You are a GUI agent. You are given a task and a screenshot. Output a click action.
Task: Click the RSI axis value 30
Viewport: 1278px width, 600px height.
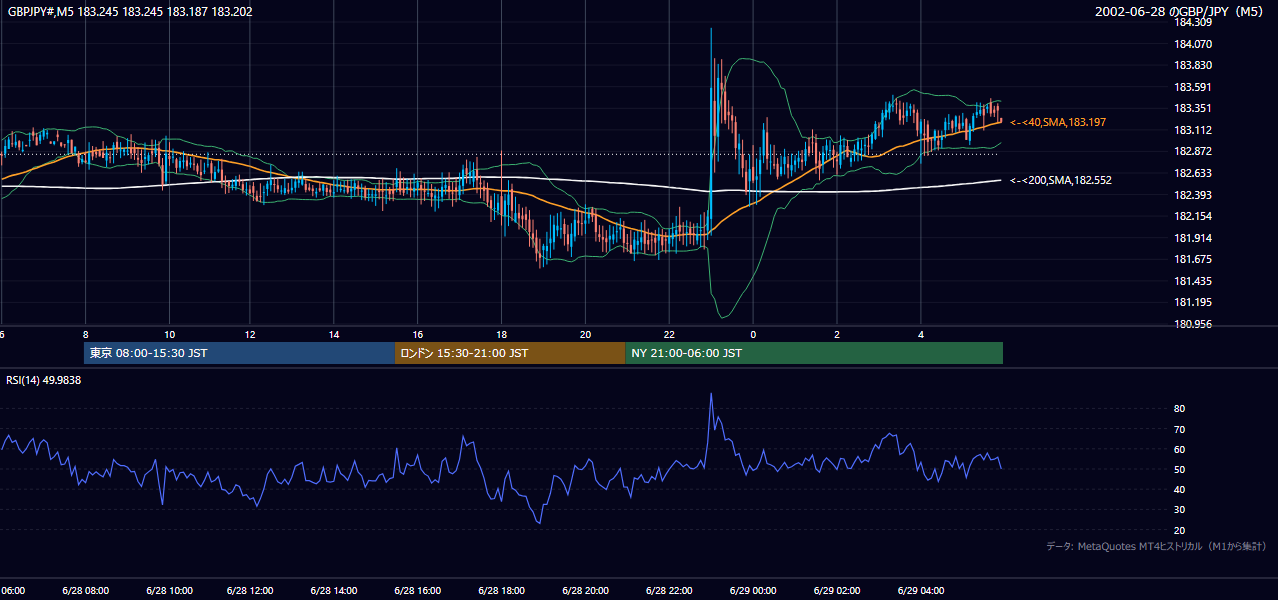[x=1180, y=509]
